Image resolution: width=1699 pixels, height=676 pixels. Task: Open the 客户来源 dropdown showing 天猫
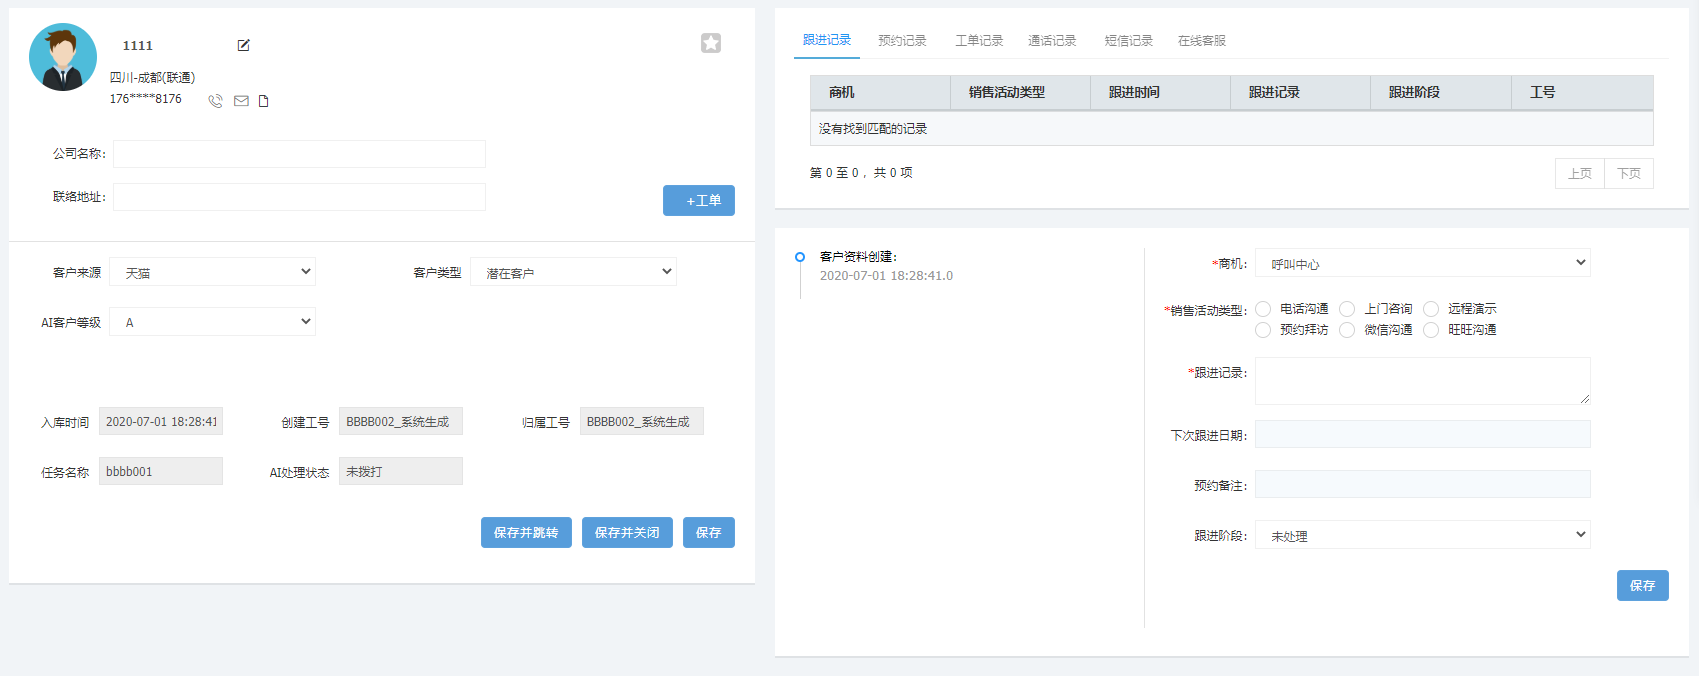click(213, 272)
